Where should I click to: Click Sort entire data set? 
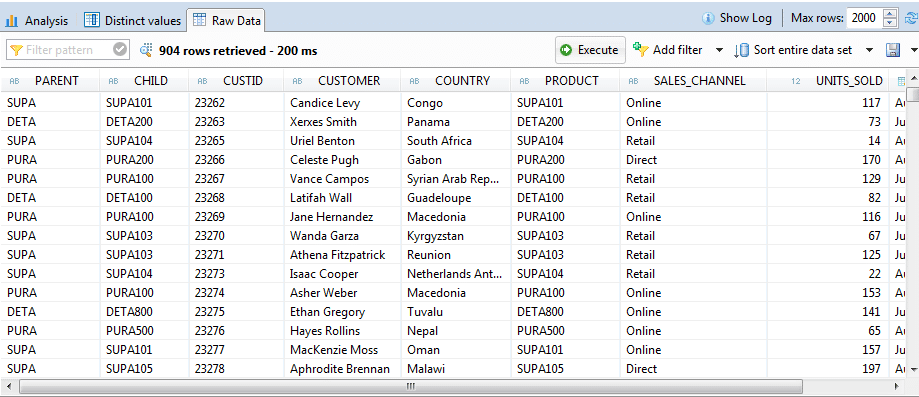(793, 50)
